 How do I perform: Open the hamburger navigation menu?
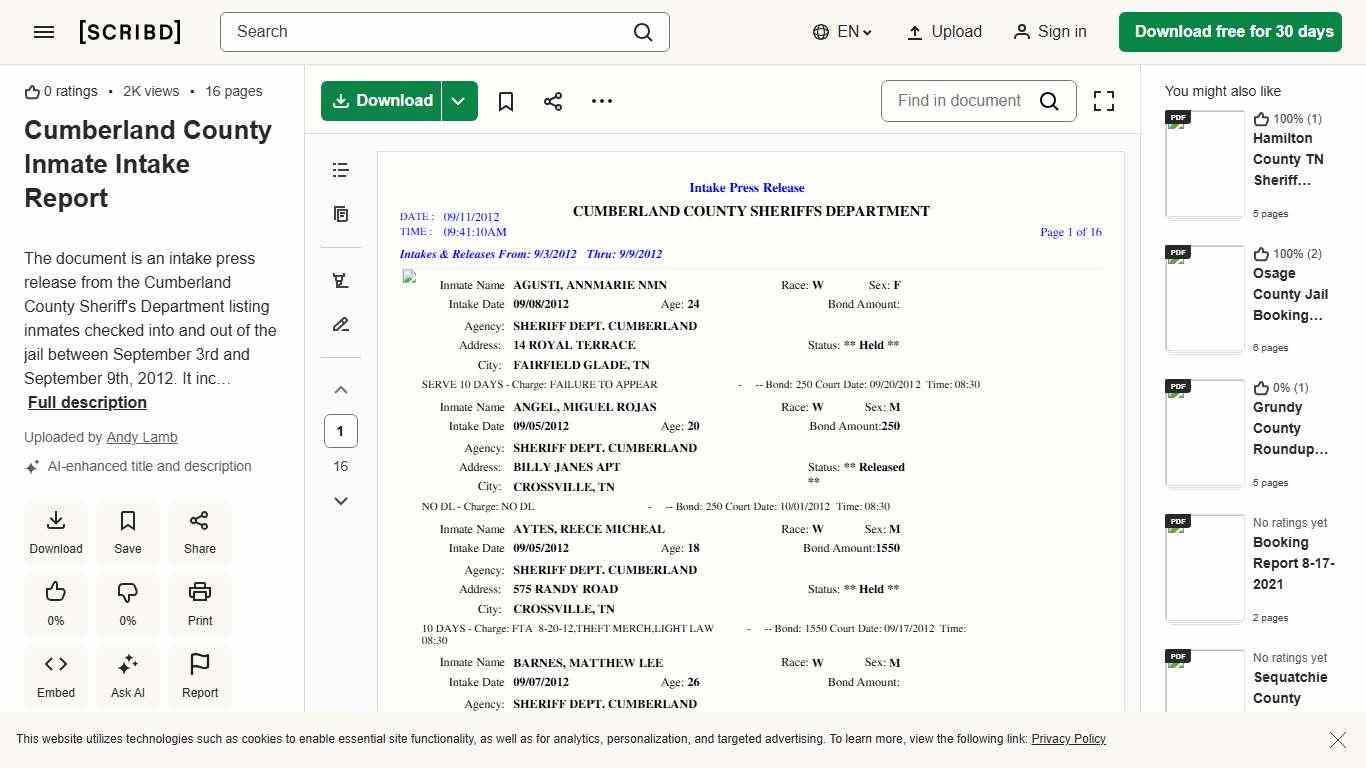43,31
